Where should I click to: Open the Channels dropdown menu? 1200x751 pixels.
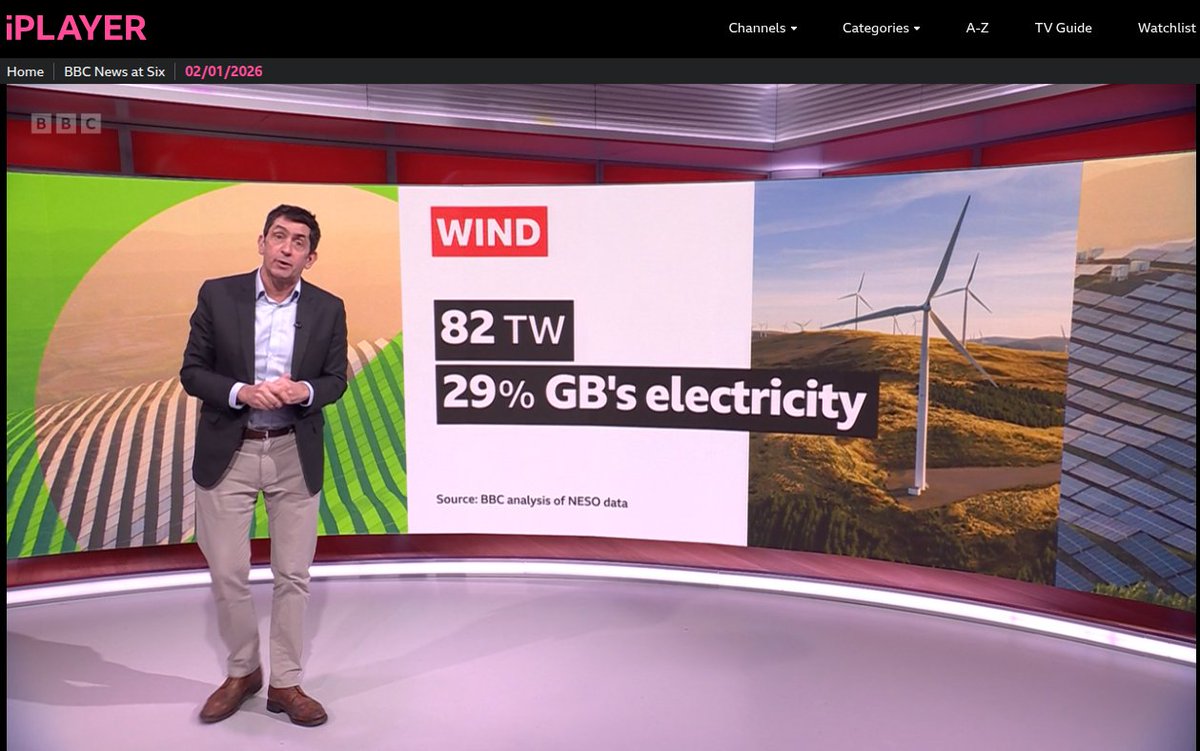762,28
